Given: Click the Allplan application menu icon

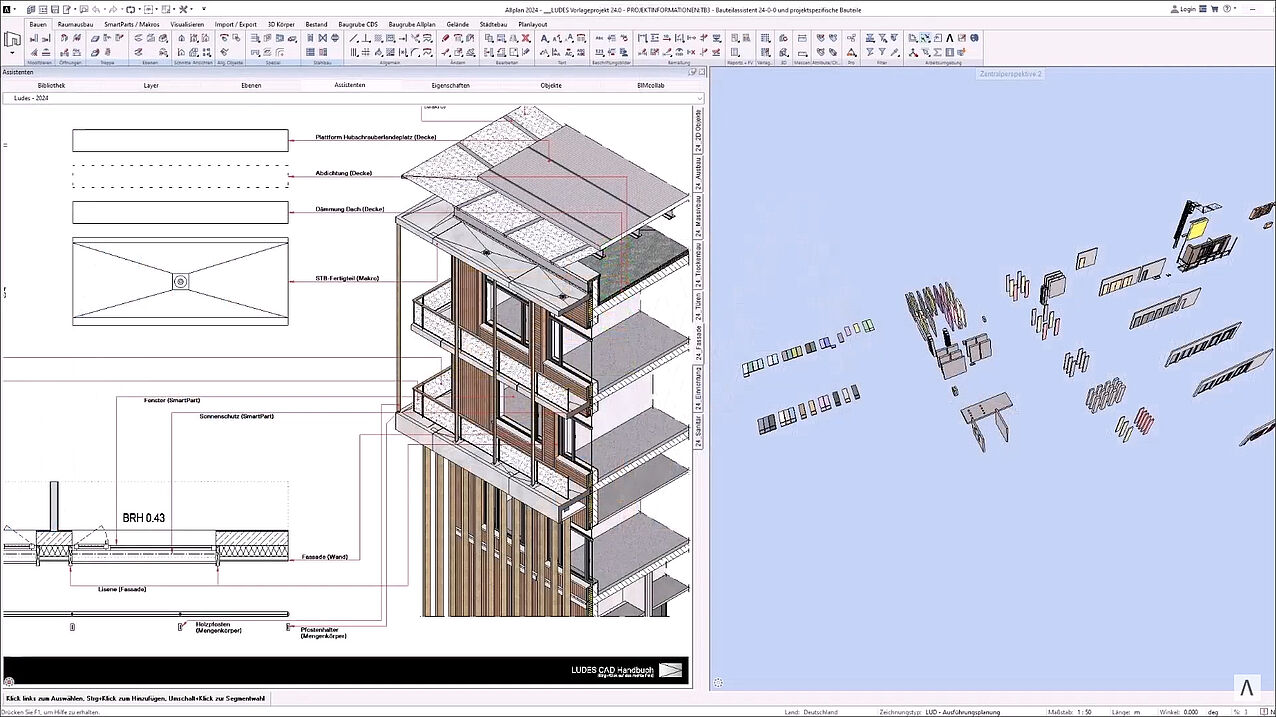Looking at the screenshot, I should [7, 9].
